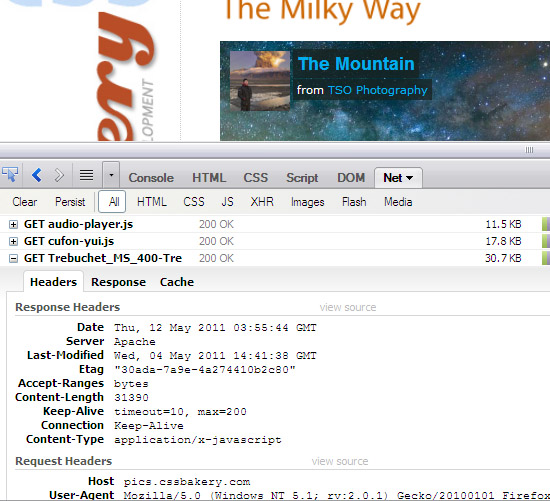Expand the GET cufon-yui.js request
Screen dimensions: 550x501
click(x=13, y=241)
